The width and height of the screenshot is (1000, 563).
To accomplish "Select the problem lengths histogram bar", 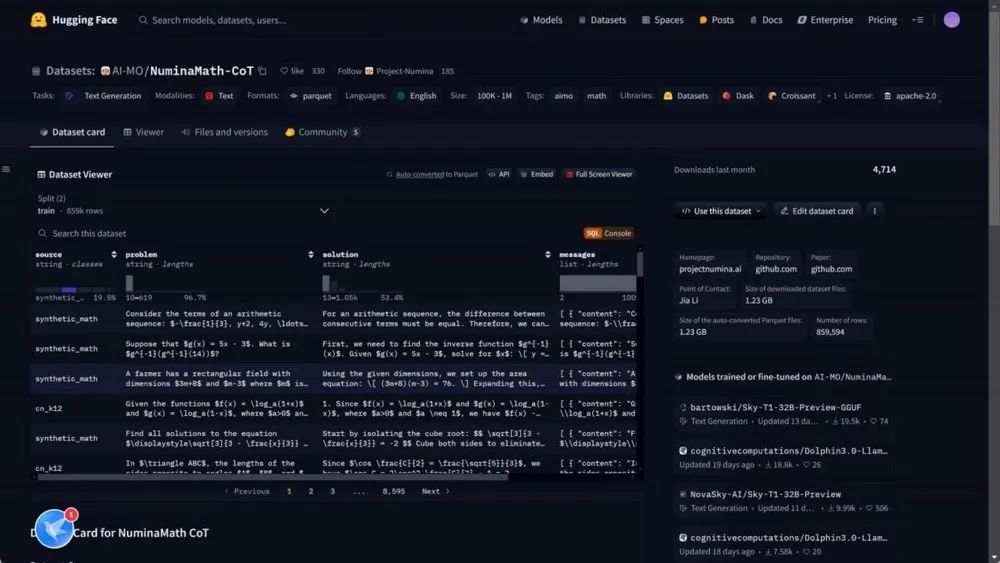I will point(129,283).
